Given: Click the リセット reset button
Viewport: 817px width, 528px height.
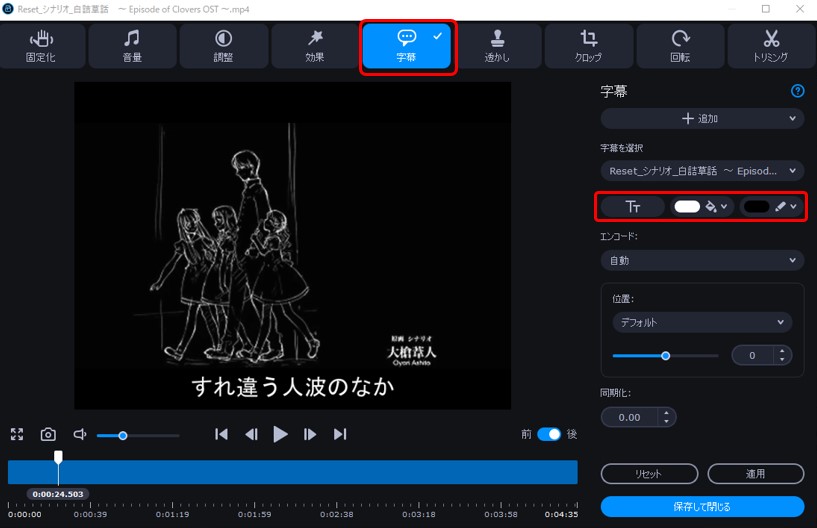Looking at the screenshot, I should click(x=649, y=474).
